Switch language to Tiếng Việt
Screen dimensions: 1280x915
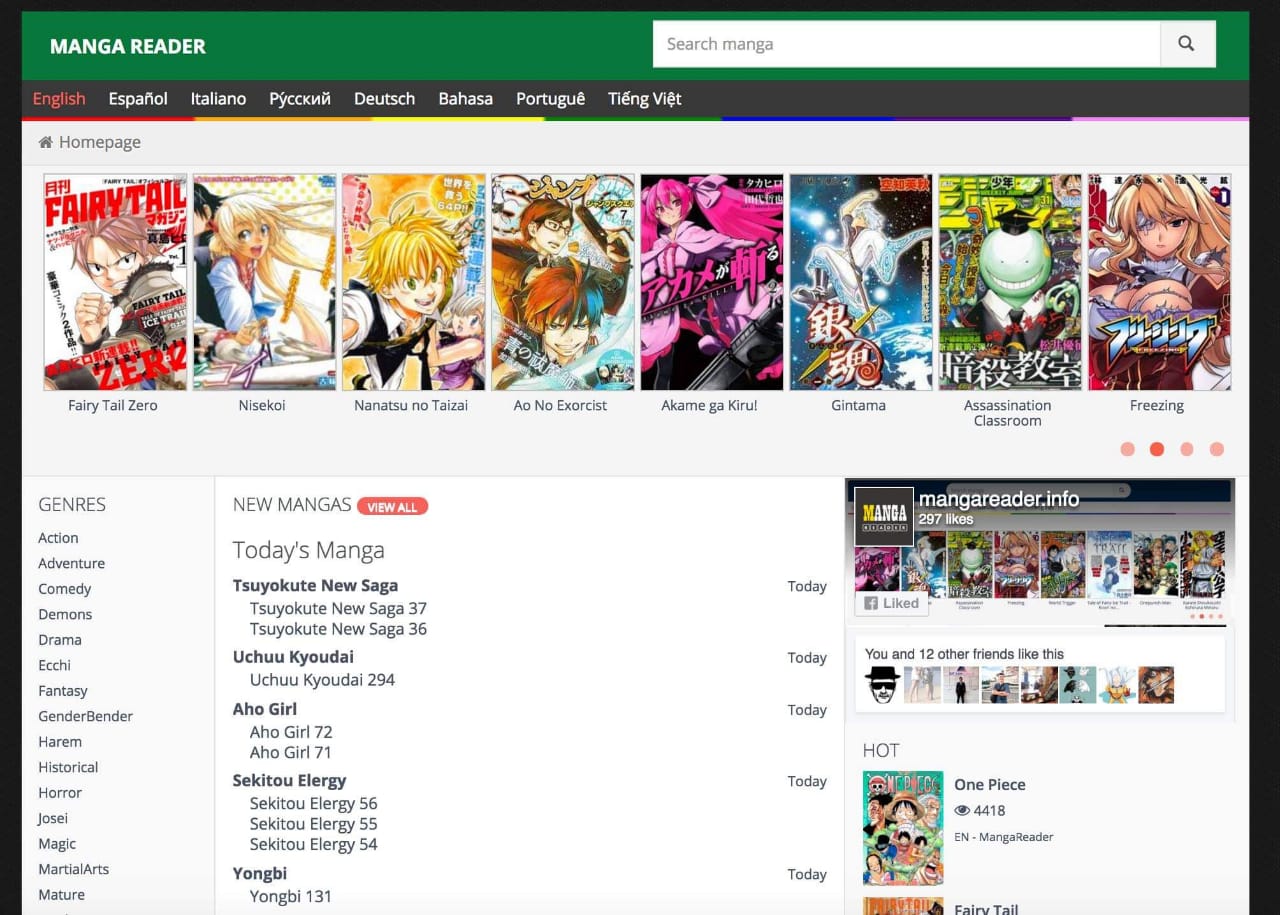tap(644, 98)
